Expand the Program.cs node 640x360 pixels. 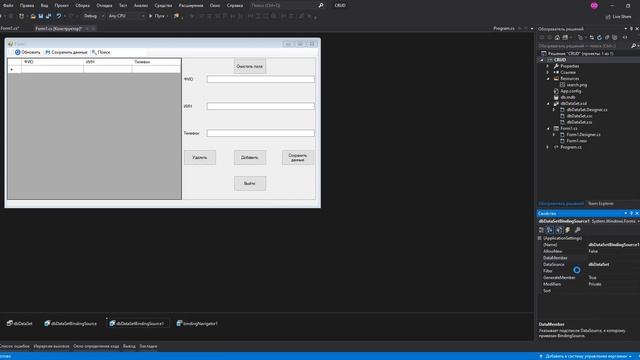[548, 147]
